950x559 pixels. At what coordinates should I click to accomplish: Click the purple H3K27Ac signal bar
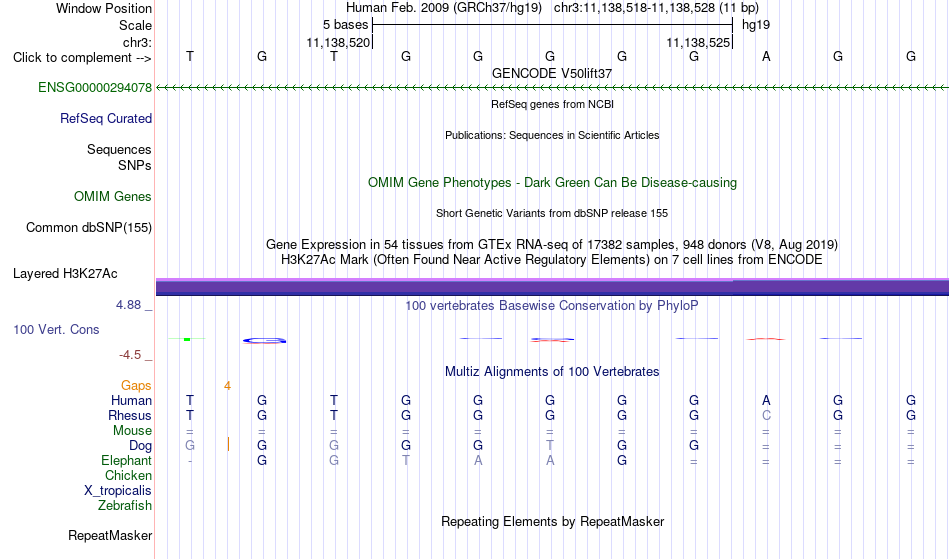(552, 287)
